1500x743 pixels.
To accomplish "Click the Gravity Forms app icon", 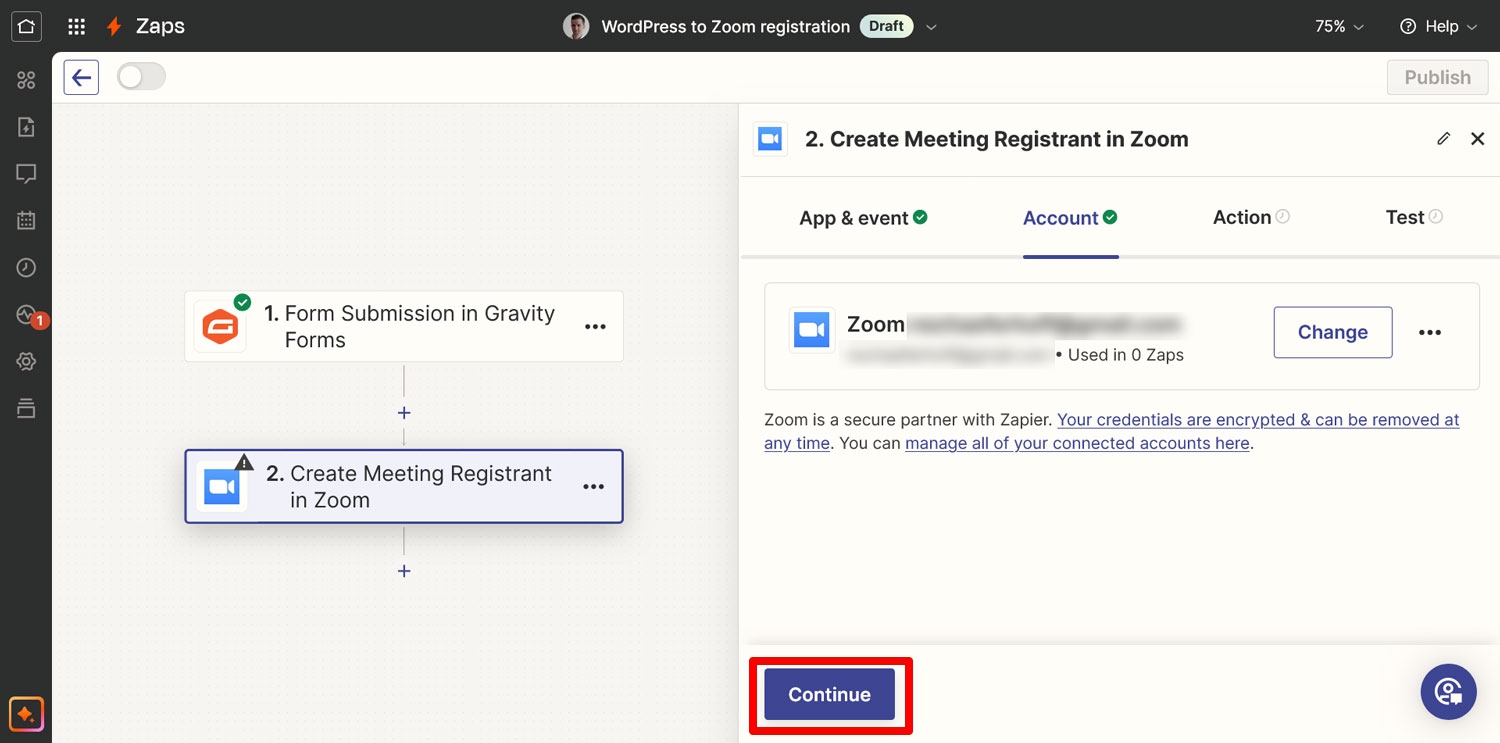I will coord(220,326).
